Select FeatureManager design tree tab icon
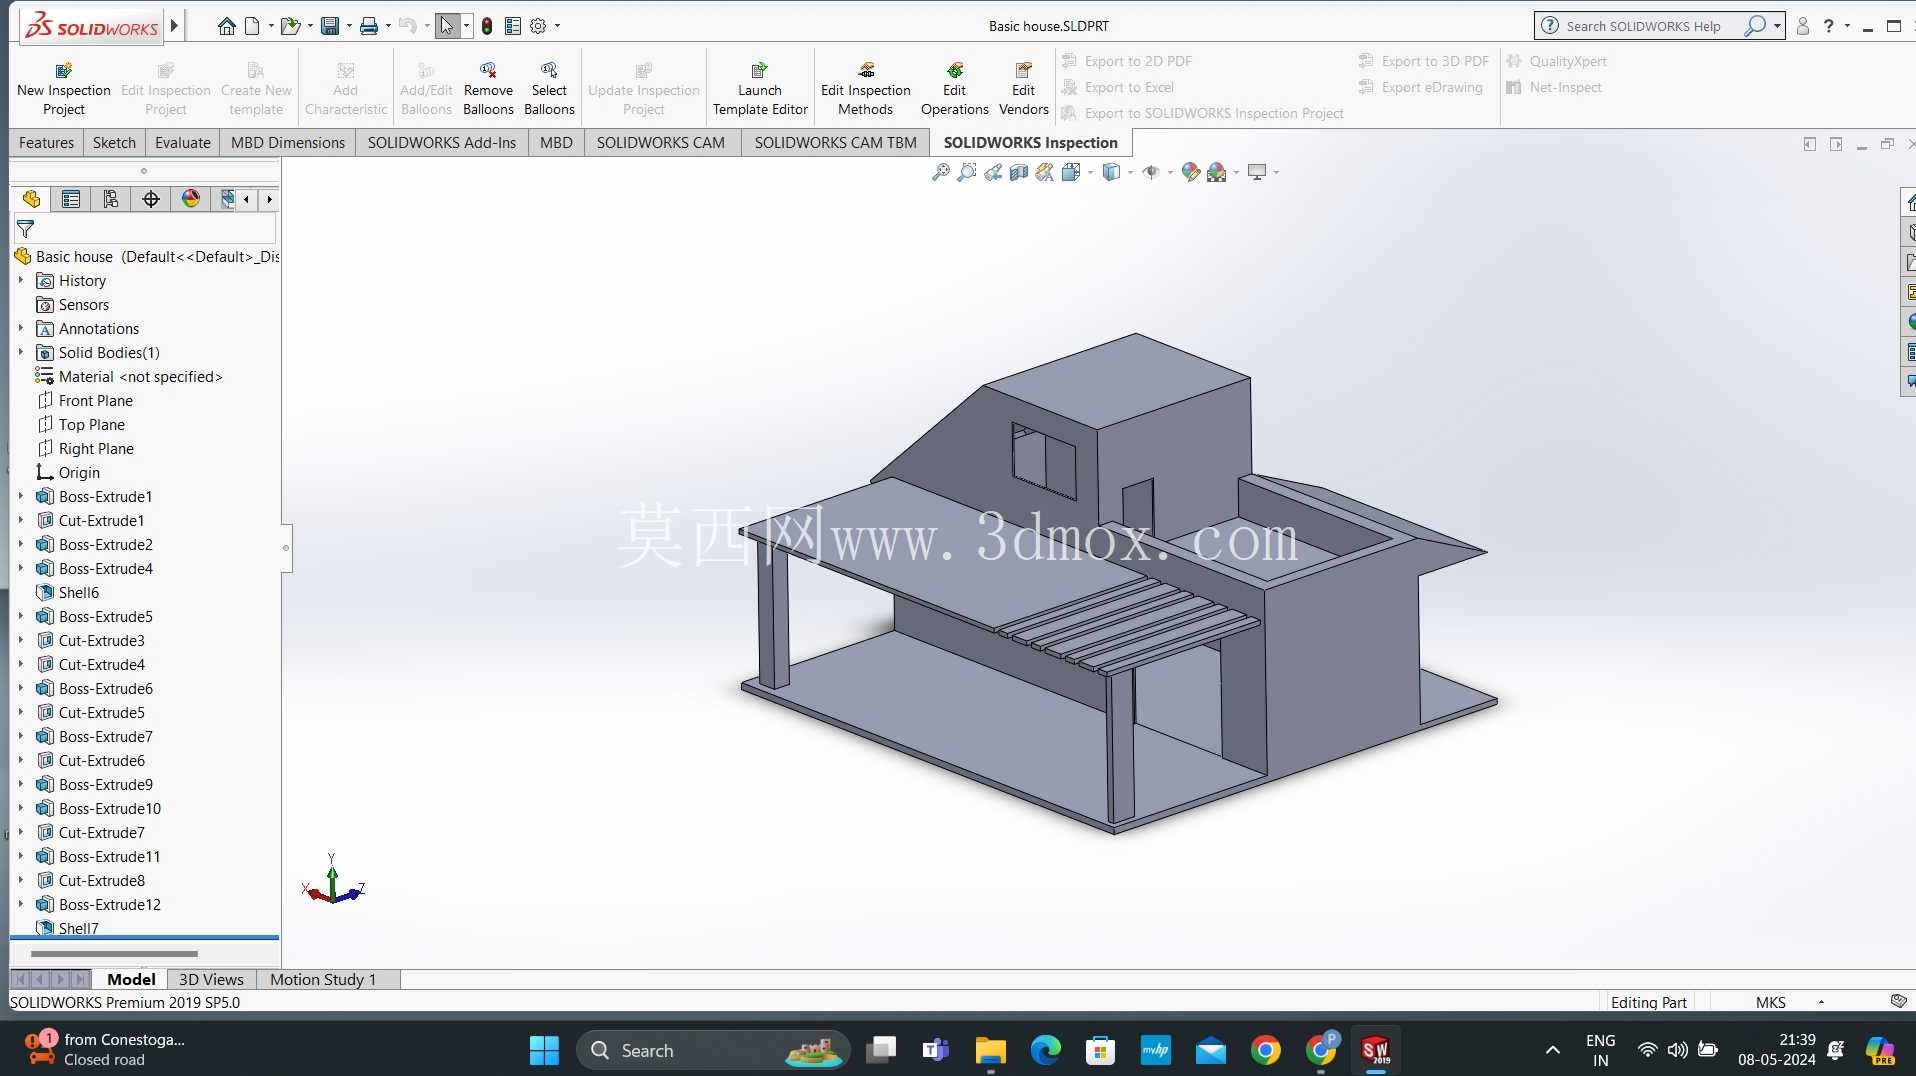Viewport: 1916px width, 1076px height. click(31, 199)
